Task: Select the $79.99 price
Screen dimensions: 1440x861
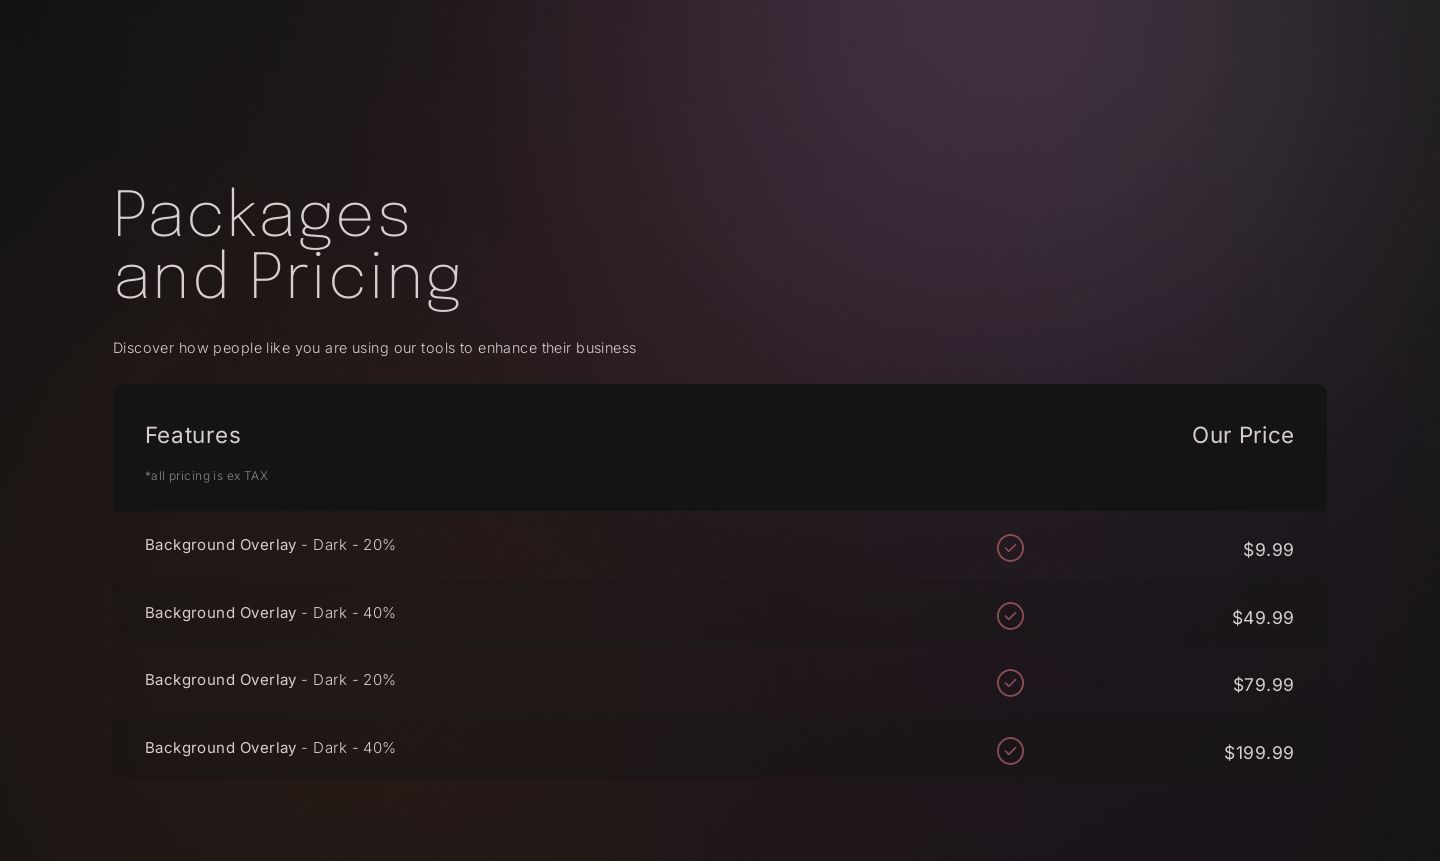Action: coord(1263,685)
